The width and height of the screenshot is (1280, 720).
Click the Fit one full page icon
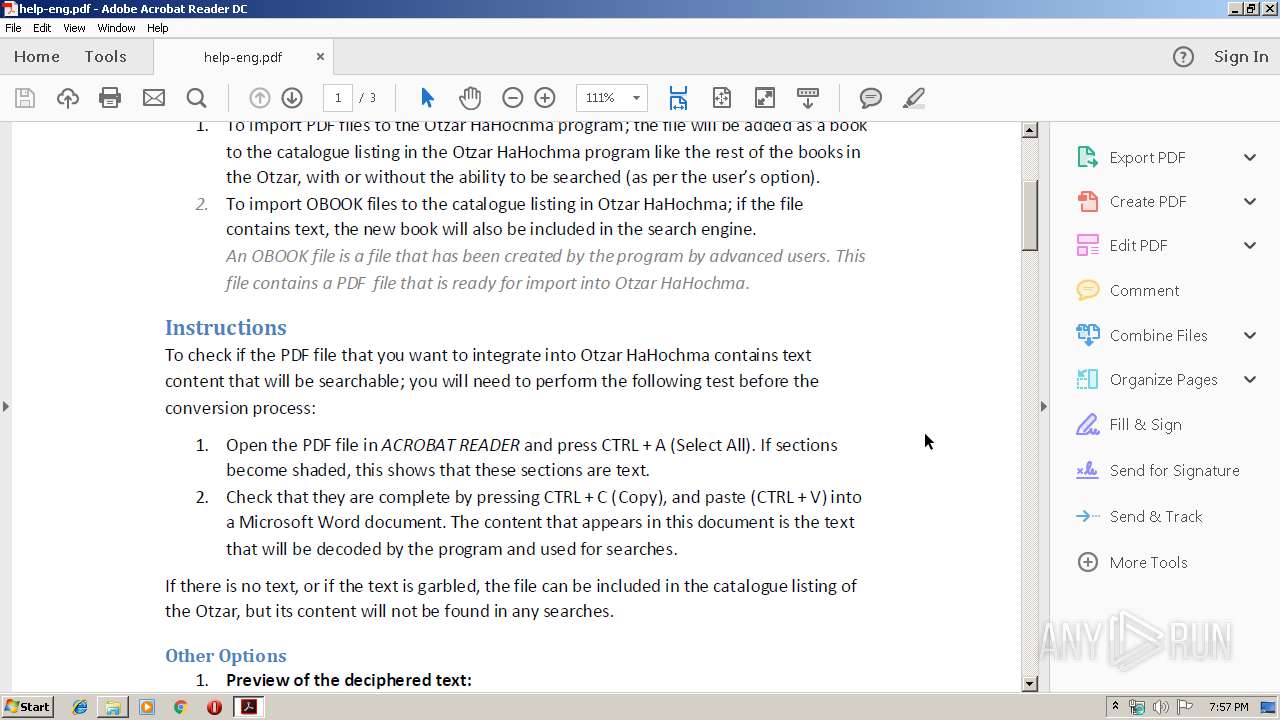click(722, 98)
